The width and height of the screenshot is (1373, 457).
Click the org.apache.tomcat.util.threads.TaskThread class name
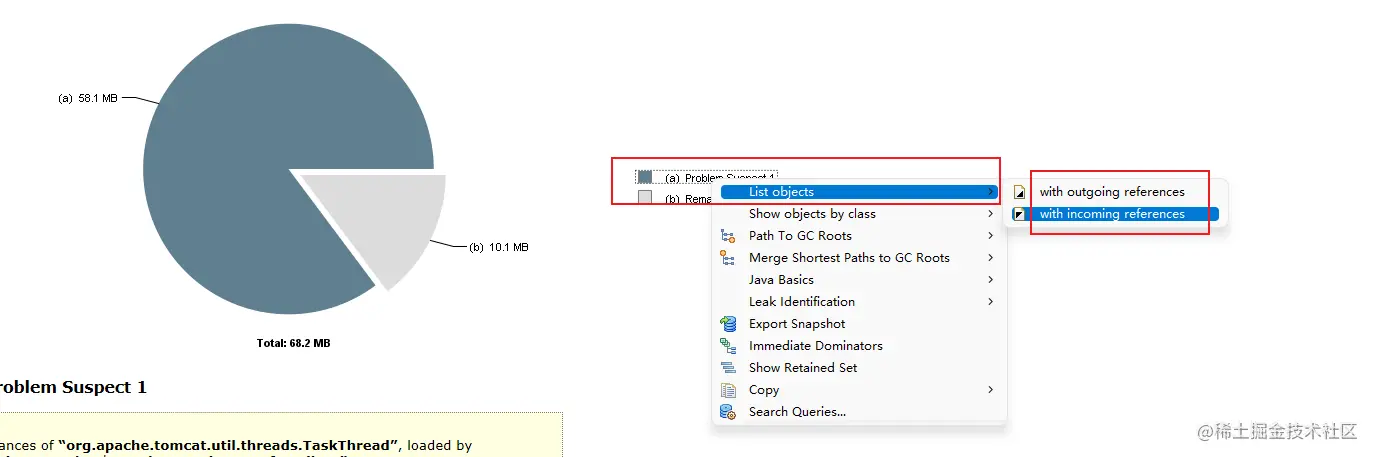click(x=228, y=445)
